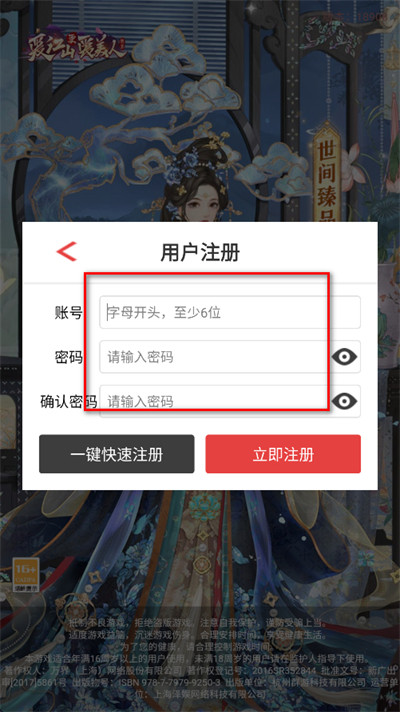Image resolution: width=400 pixels, height=712 pixels.
Task: Tap the character's face above the dialog
Action: tap(202, 205)
